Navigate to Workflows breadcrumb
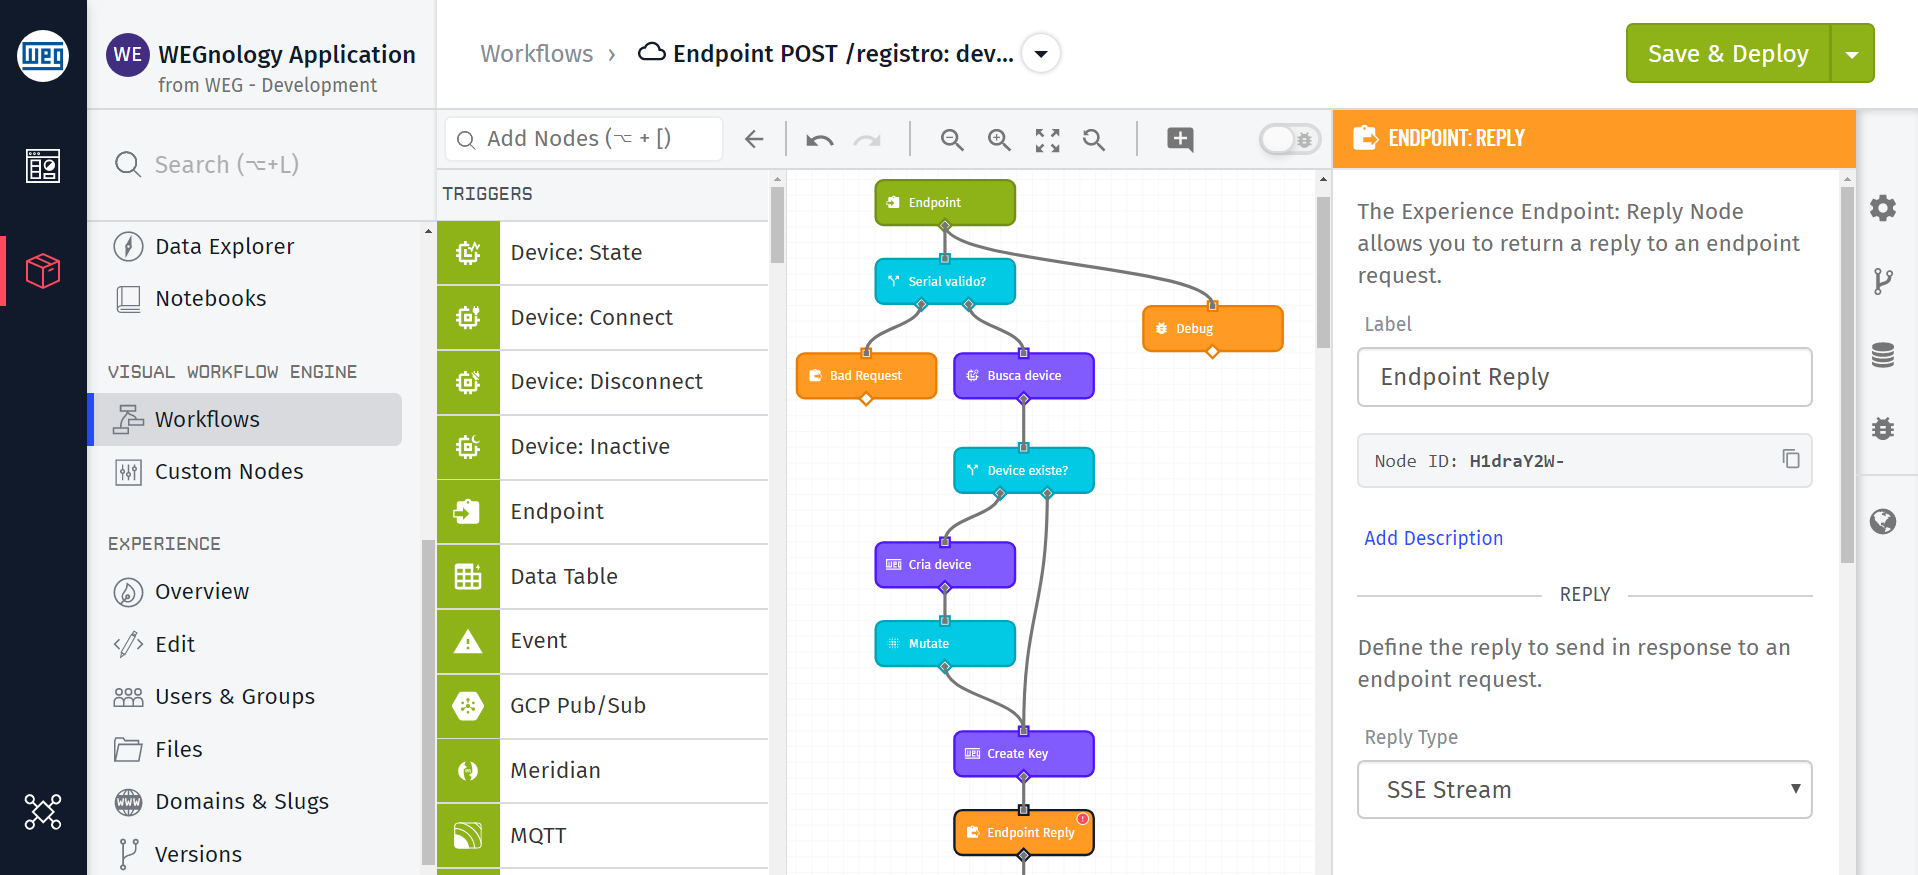The width and height of the screenshot is (1918, 875). click(537, 54)
